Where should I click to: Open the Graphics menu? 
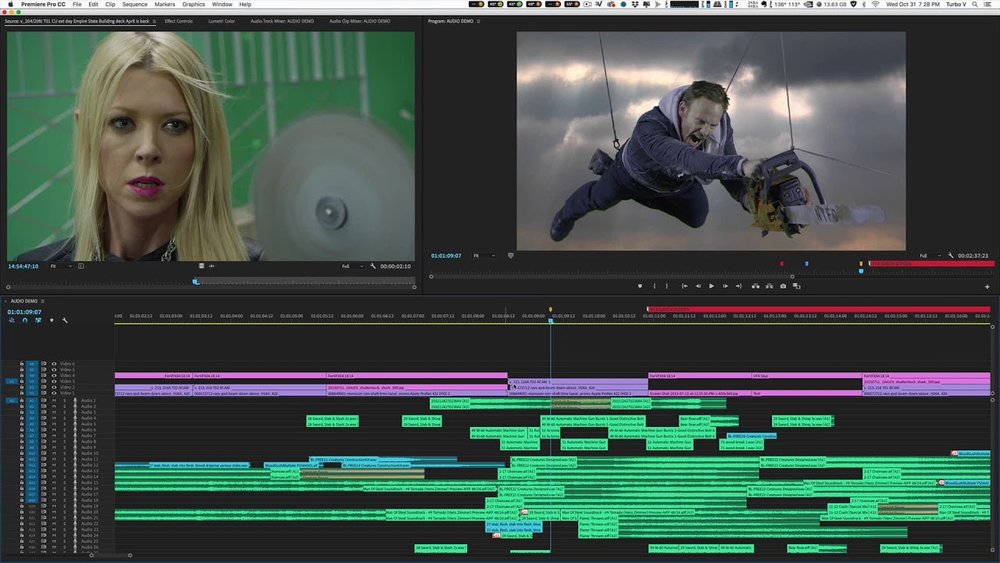click(193, 4)
